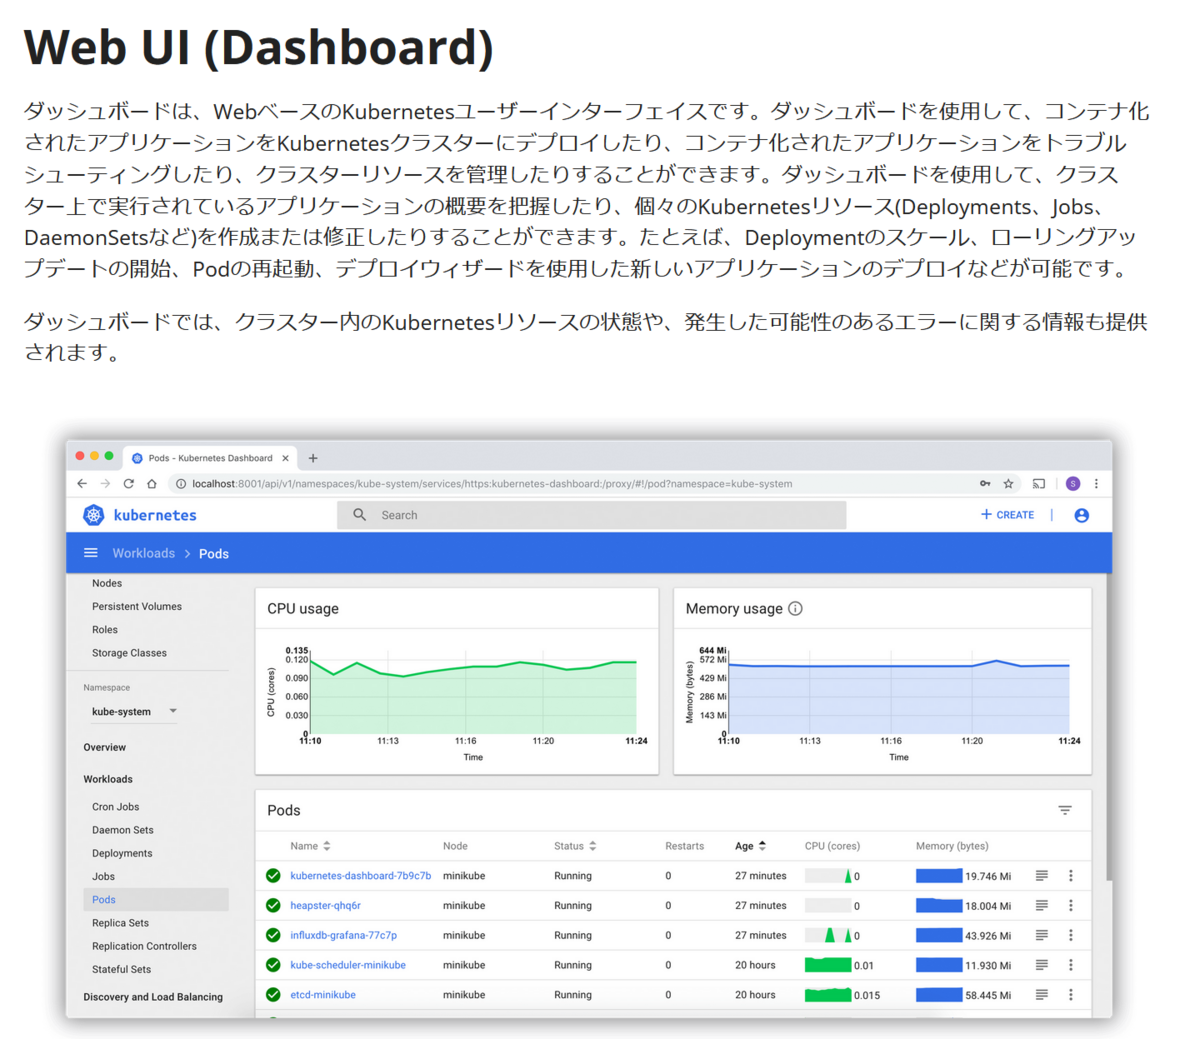View logs icon for kubernetes-dashboard-7b9c7b
The image size is (1200, 1039).
pyautogui.click(x=1041, y=875)
